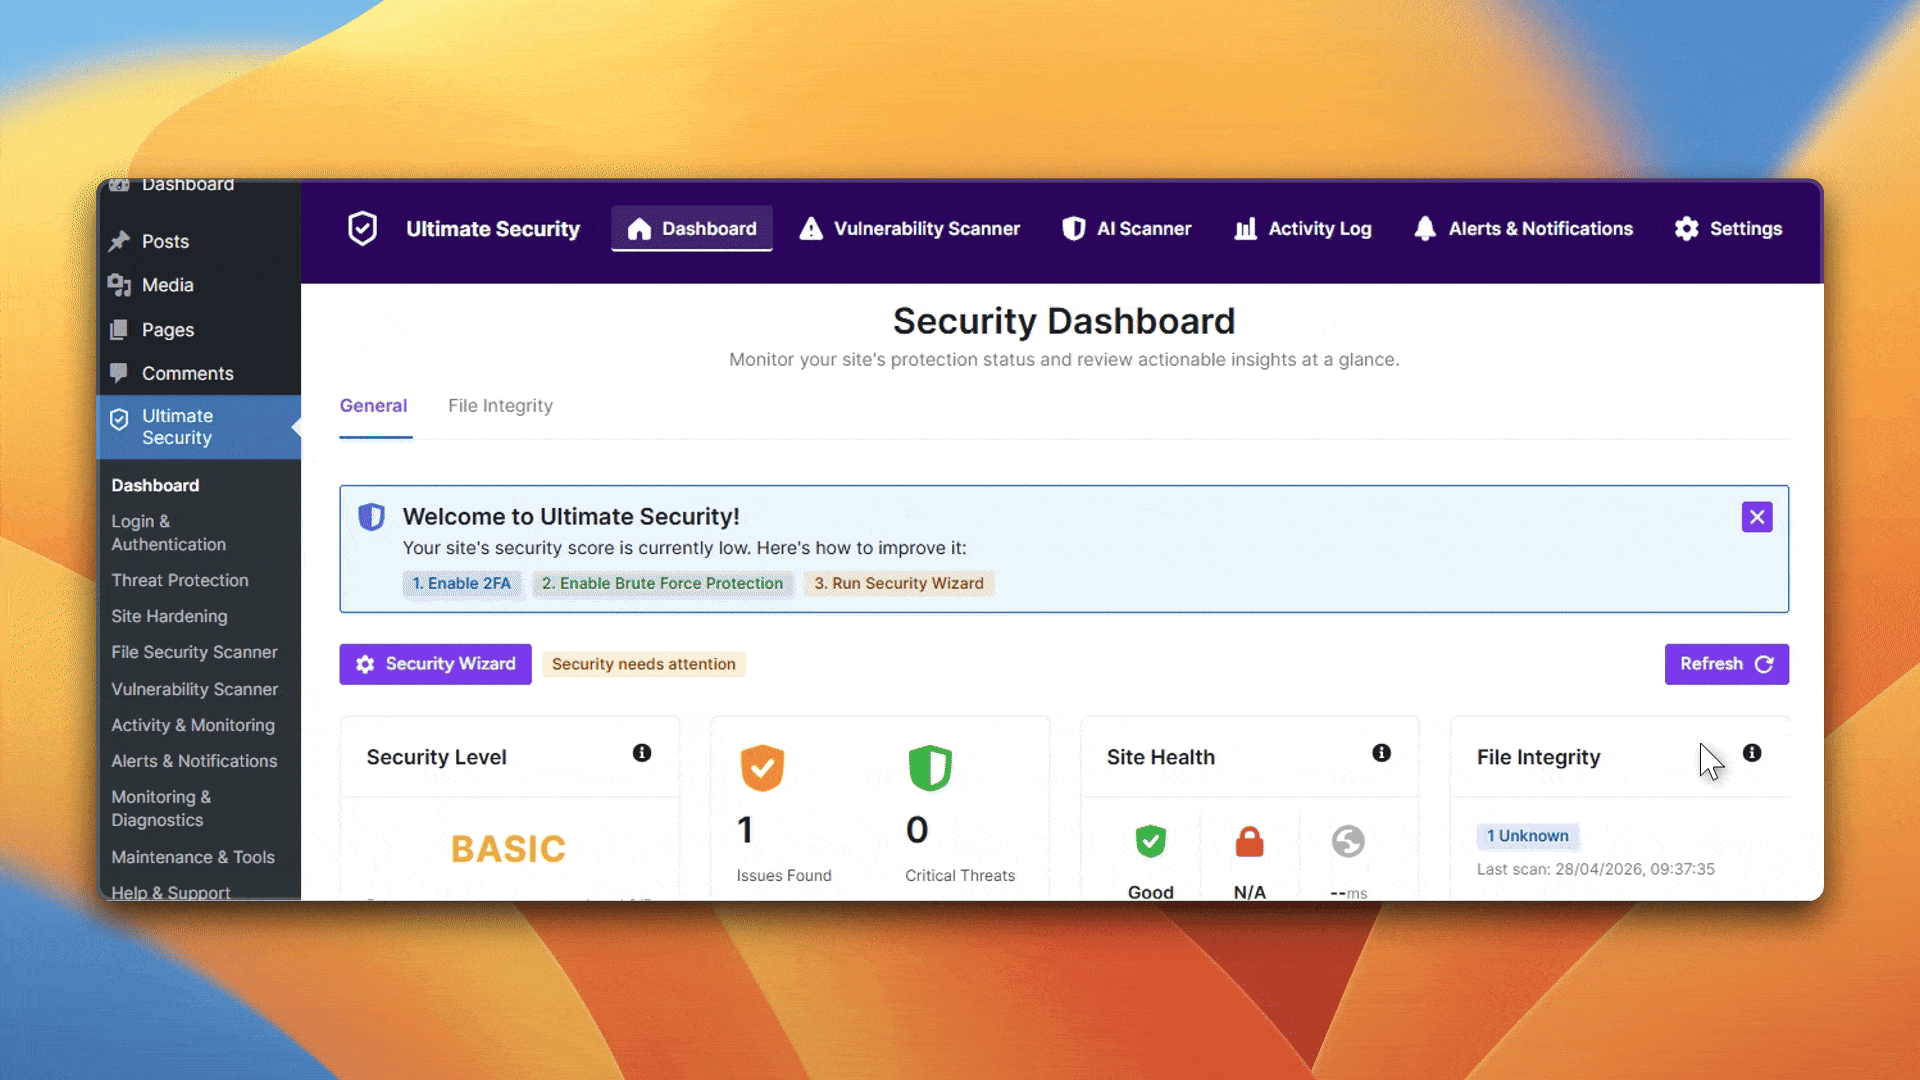Screen dimensions: 1920x1080
Task: Dismiss the Welcome to Ultimate Security notice
Action: tap(1756, 517)
